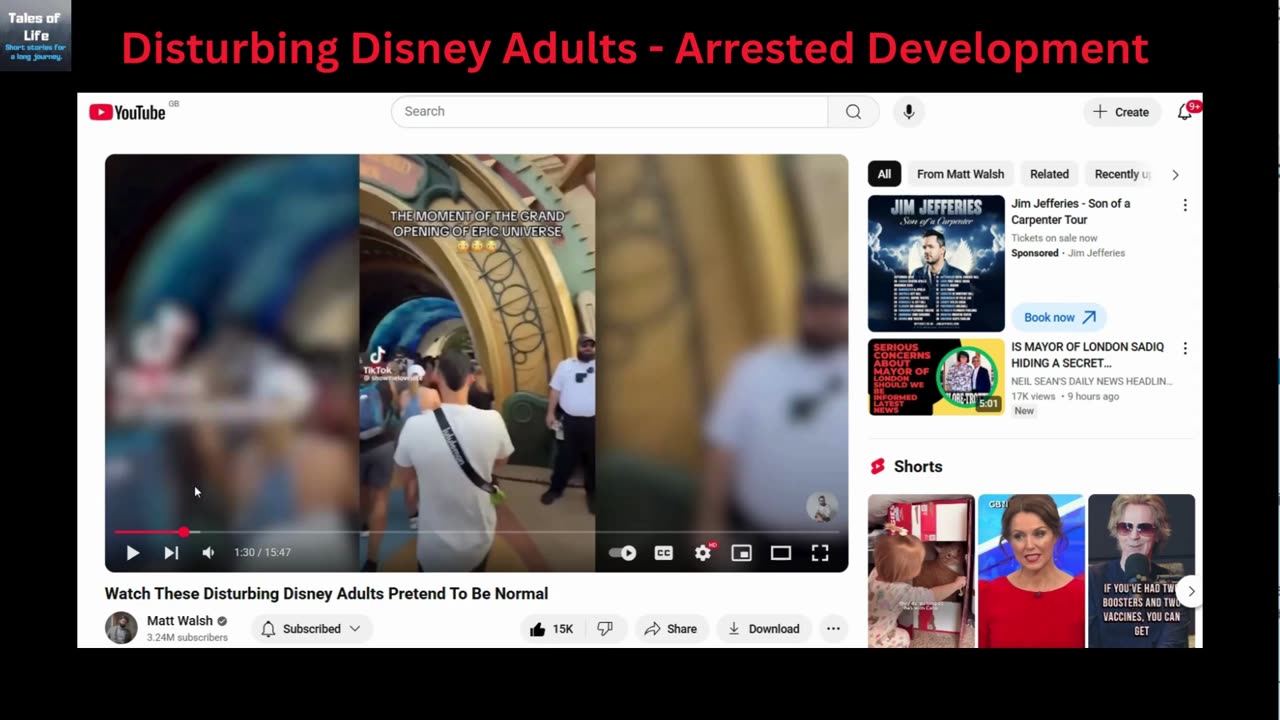Show more filter chips arrow
The image size is (1280, 720).
pos(1175,174)
